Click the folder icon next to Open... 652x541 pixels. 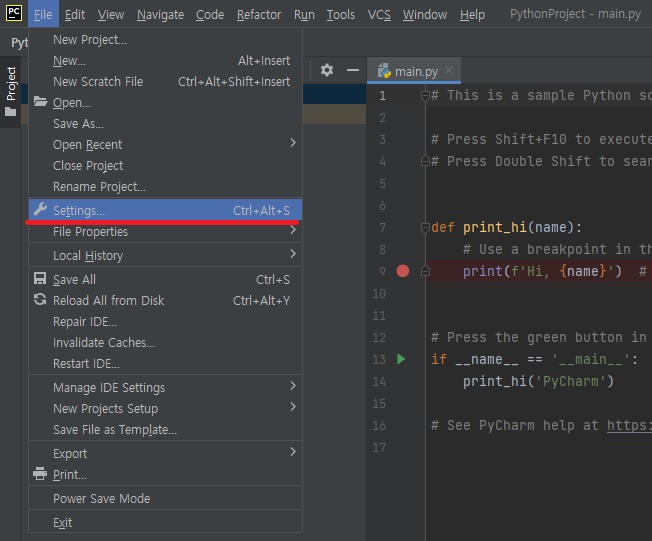[40, 101]
